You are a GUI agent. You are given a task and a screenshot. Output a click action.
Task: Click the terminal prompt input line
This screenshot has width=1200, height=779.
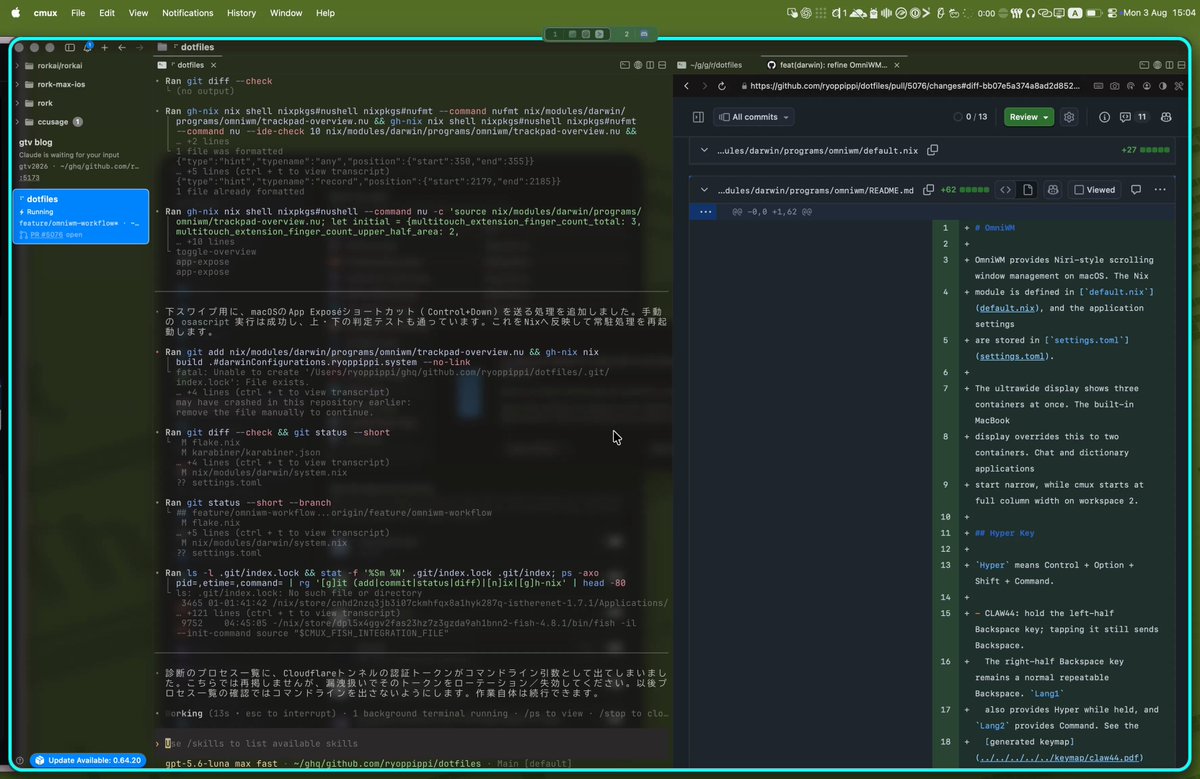click(x=414, y=743)
